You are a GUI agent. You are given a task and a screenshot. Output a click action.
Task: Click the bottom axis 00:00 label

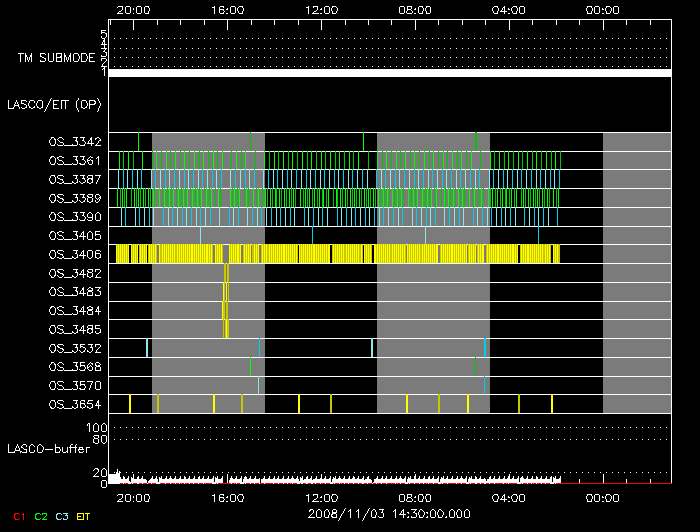click(x=603, y=498)
